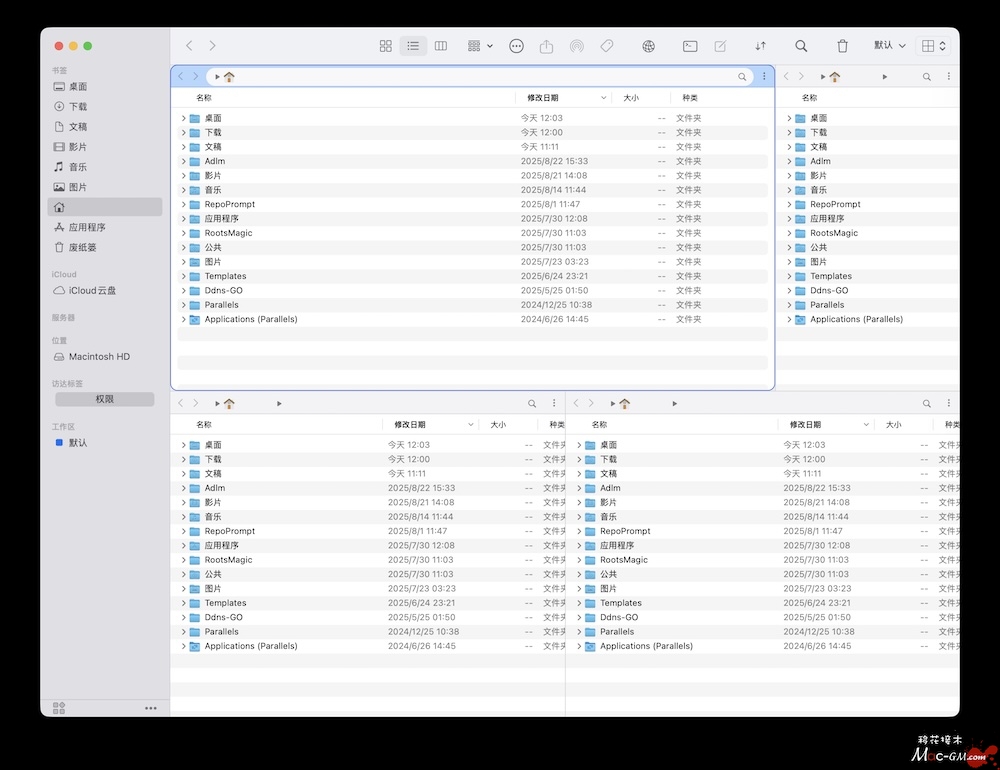The width and height of the screenshot is (1000, 770).
Task: Open the 默认 workspace dropdown
Action: pyautogui.click(x=890, y=45)
